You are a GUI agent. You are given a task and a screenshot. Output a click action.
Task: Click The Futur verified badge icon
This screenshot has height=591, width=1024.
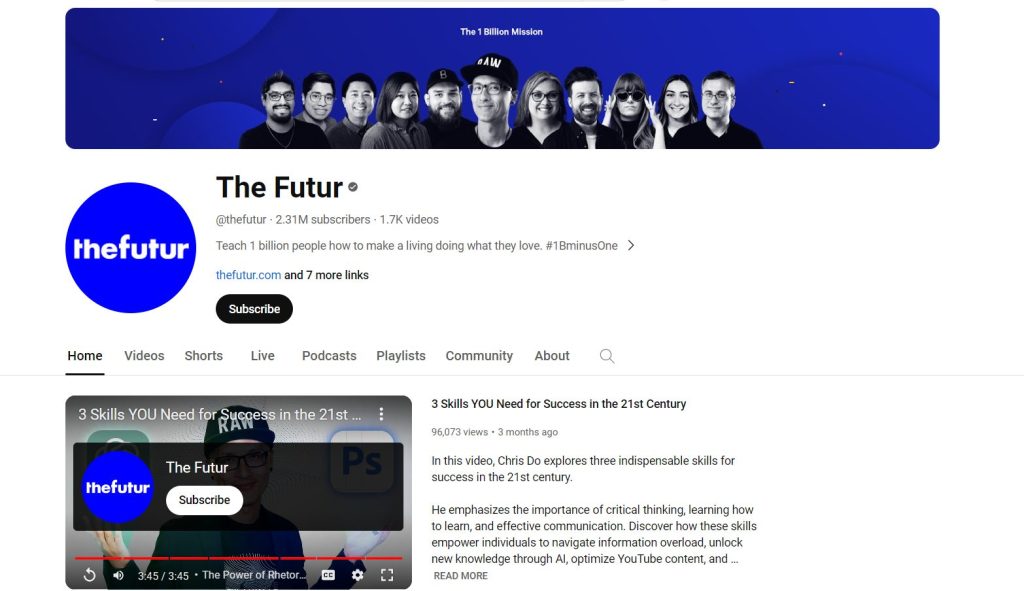click(353, 187)
